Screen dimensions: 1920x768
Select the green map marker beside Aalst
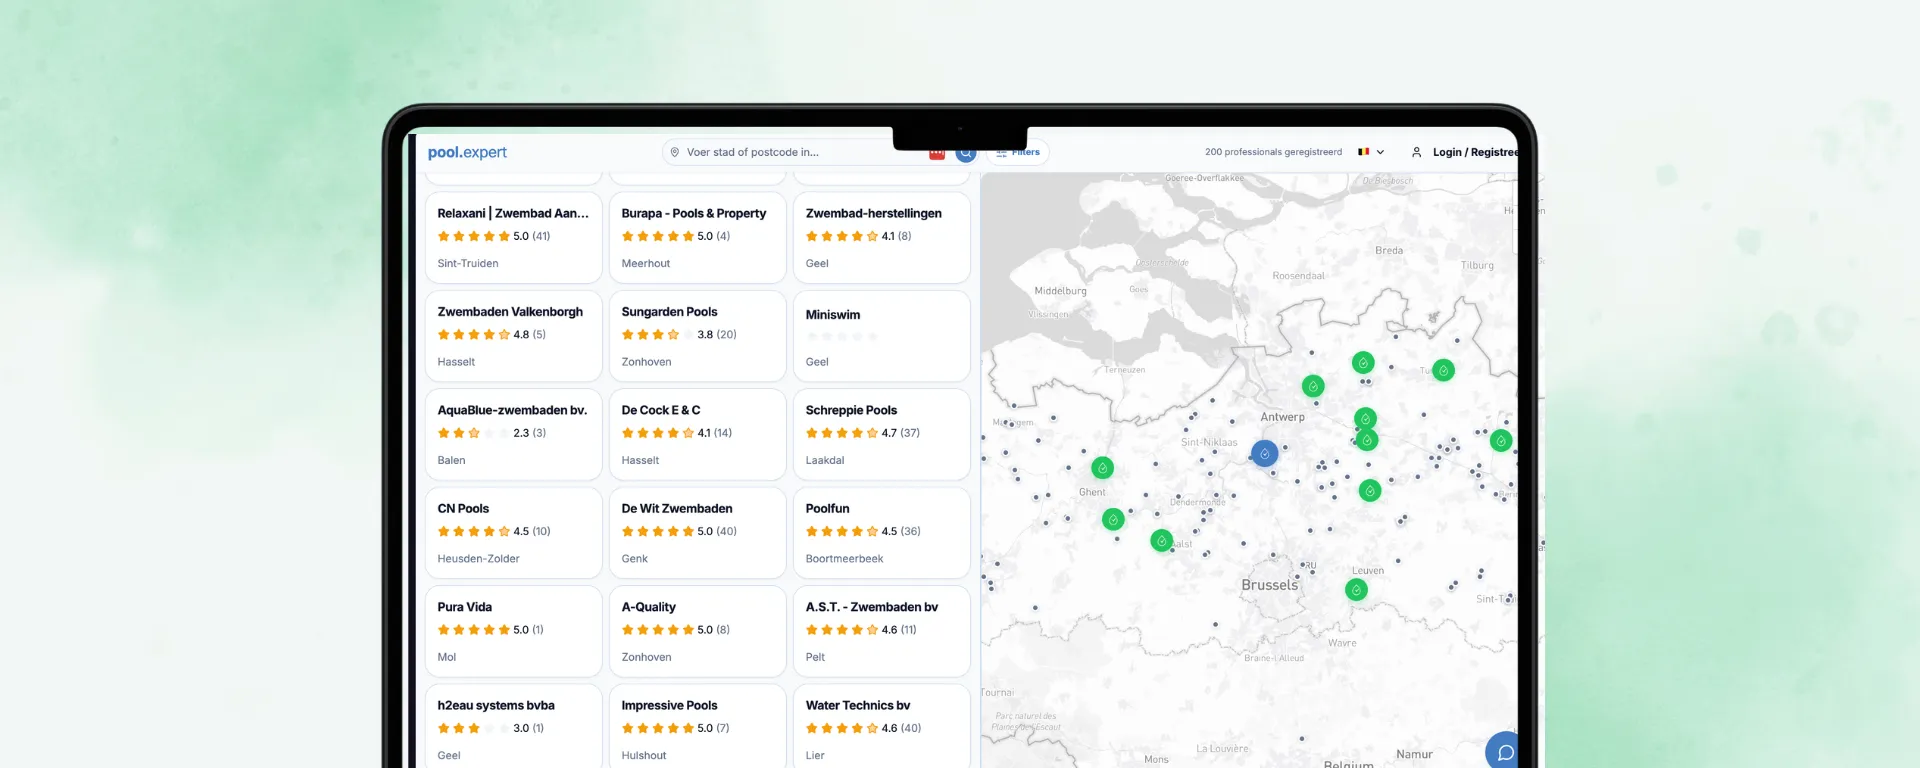pyautogui.click(x=1161, y=541)
